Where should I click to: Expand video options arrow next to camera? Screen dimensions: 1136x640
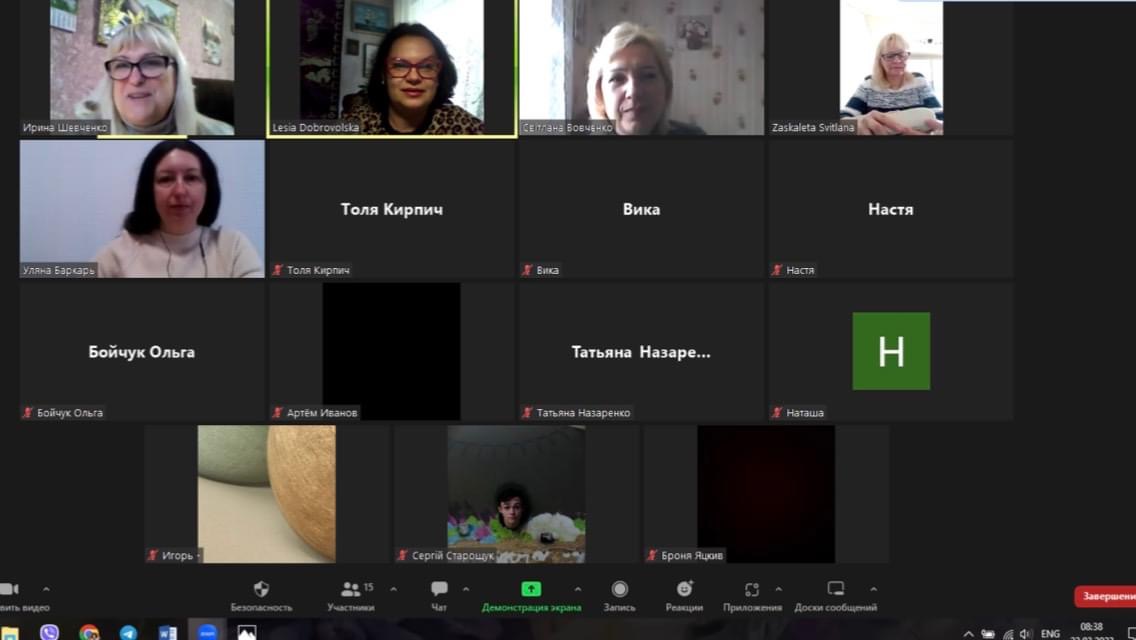[x=46, y=589]
